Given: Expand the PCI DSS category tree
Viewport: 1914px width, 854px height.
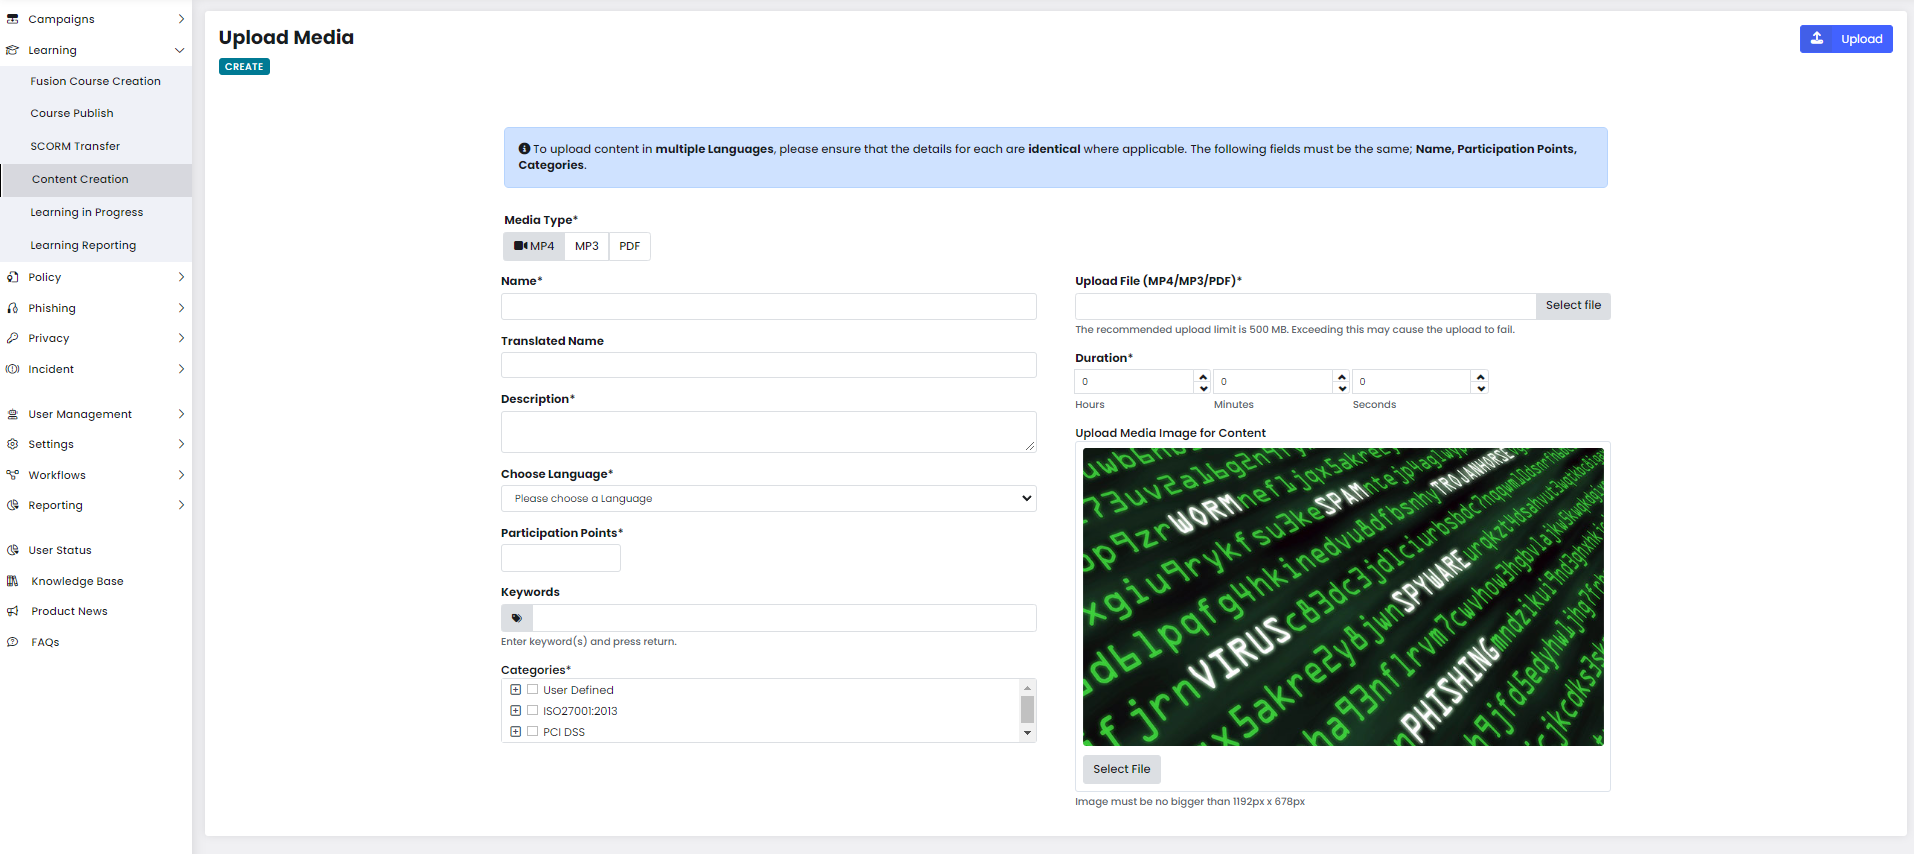Looking at the screenshot, I should (515, 732).
